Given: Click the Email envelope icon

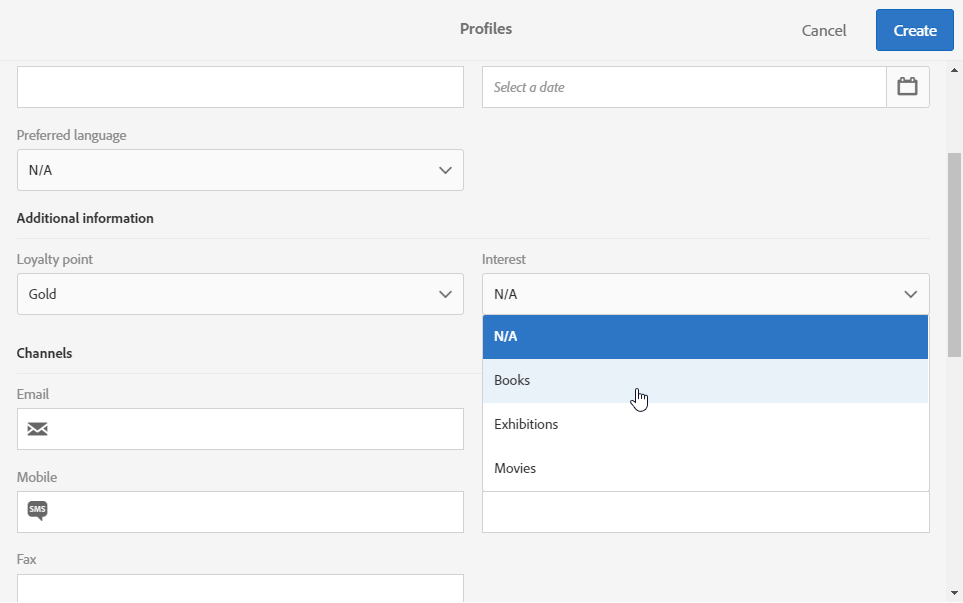Looking at the screenshot, I should click(37, 429).
